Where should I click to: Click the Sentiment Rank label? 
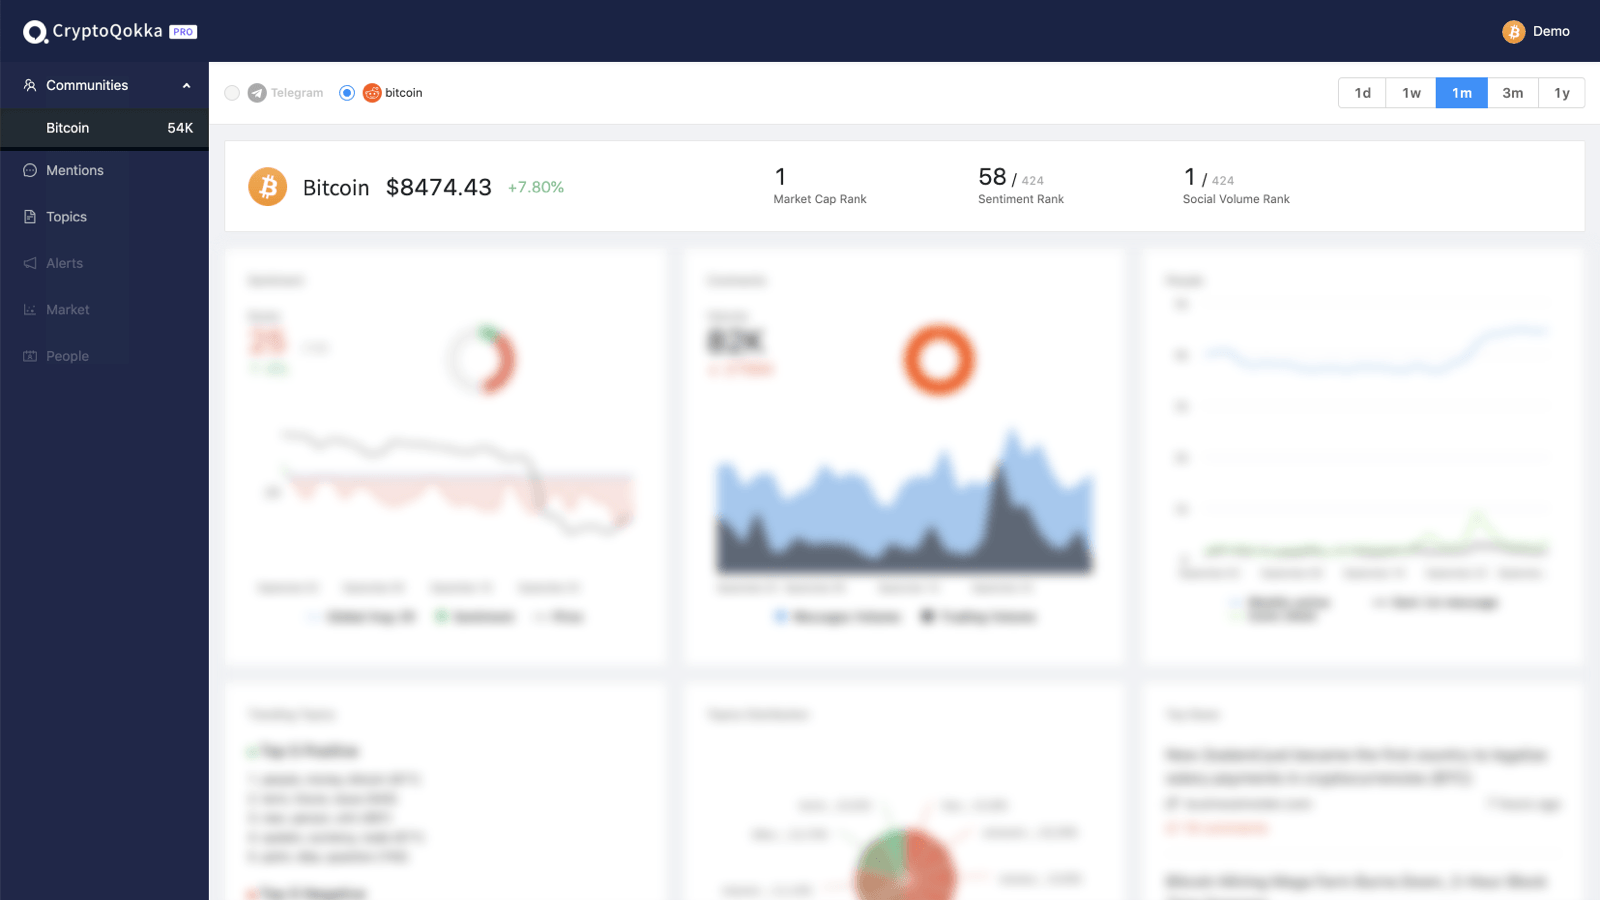pyautogui.click(x=1021, y=199)
